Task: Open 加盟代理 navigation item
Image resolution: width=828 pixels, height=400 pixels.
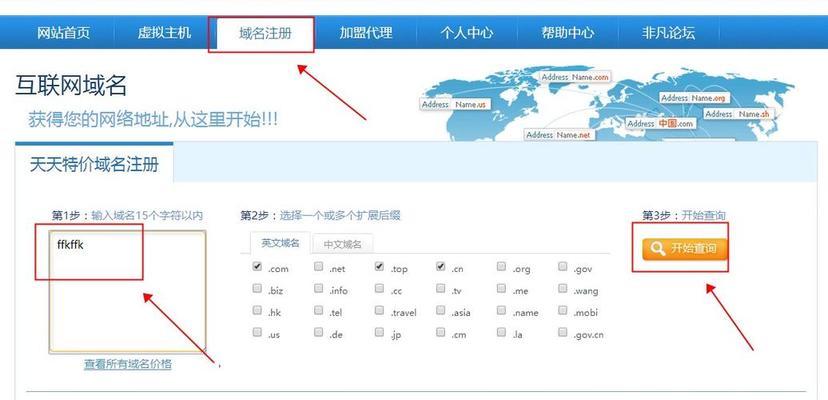Action: tap(366, 33)
